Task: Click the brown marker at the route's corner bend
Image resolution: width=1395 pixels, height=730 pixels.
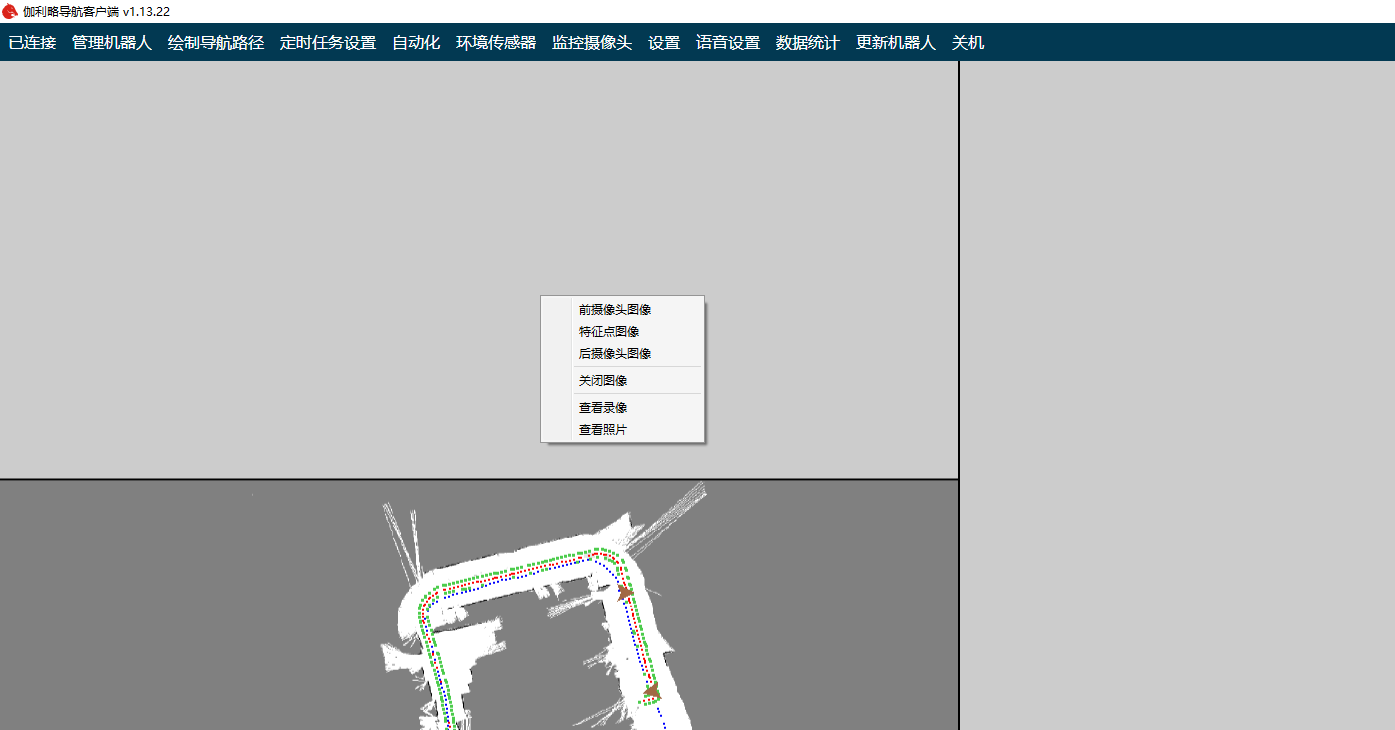Action: click(625, 592)
